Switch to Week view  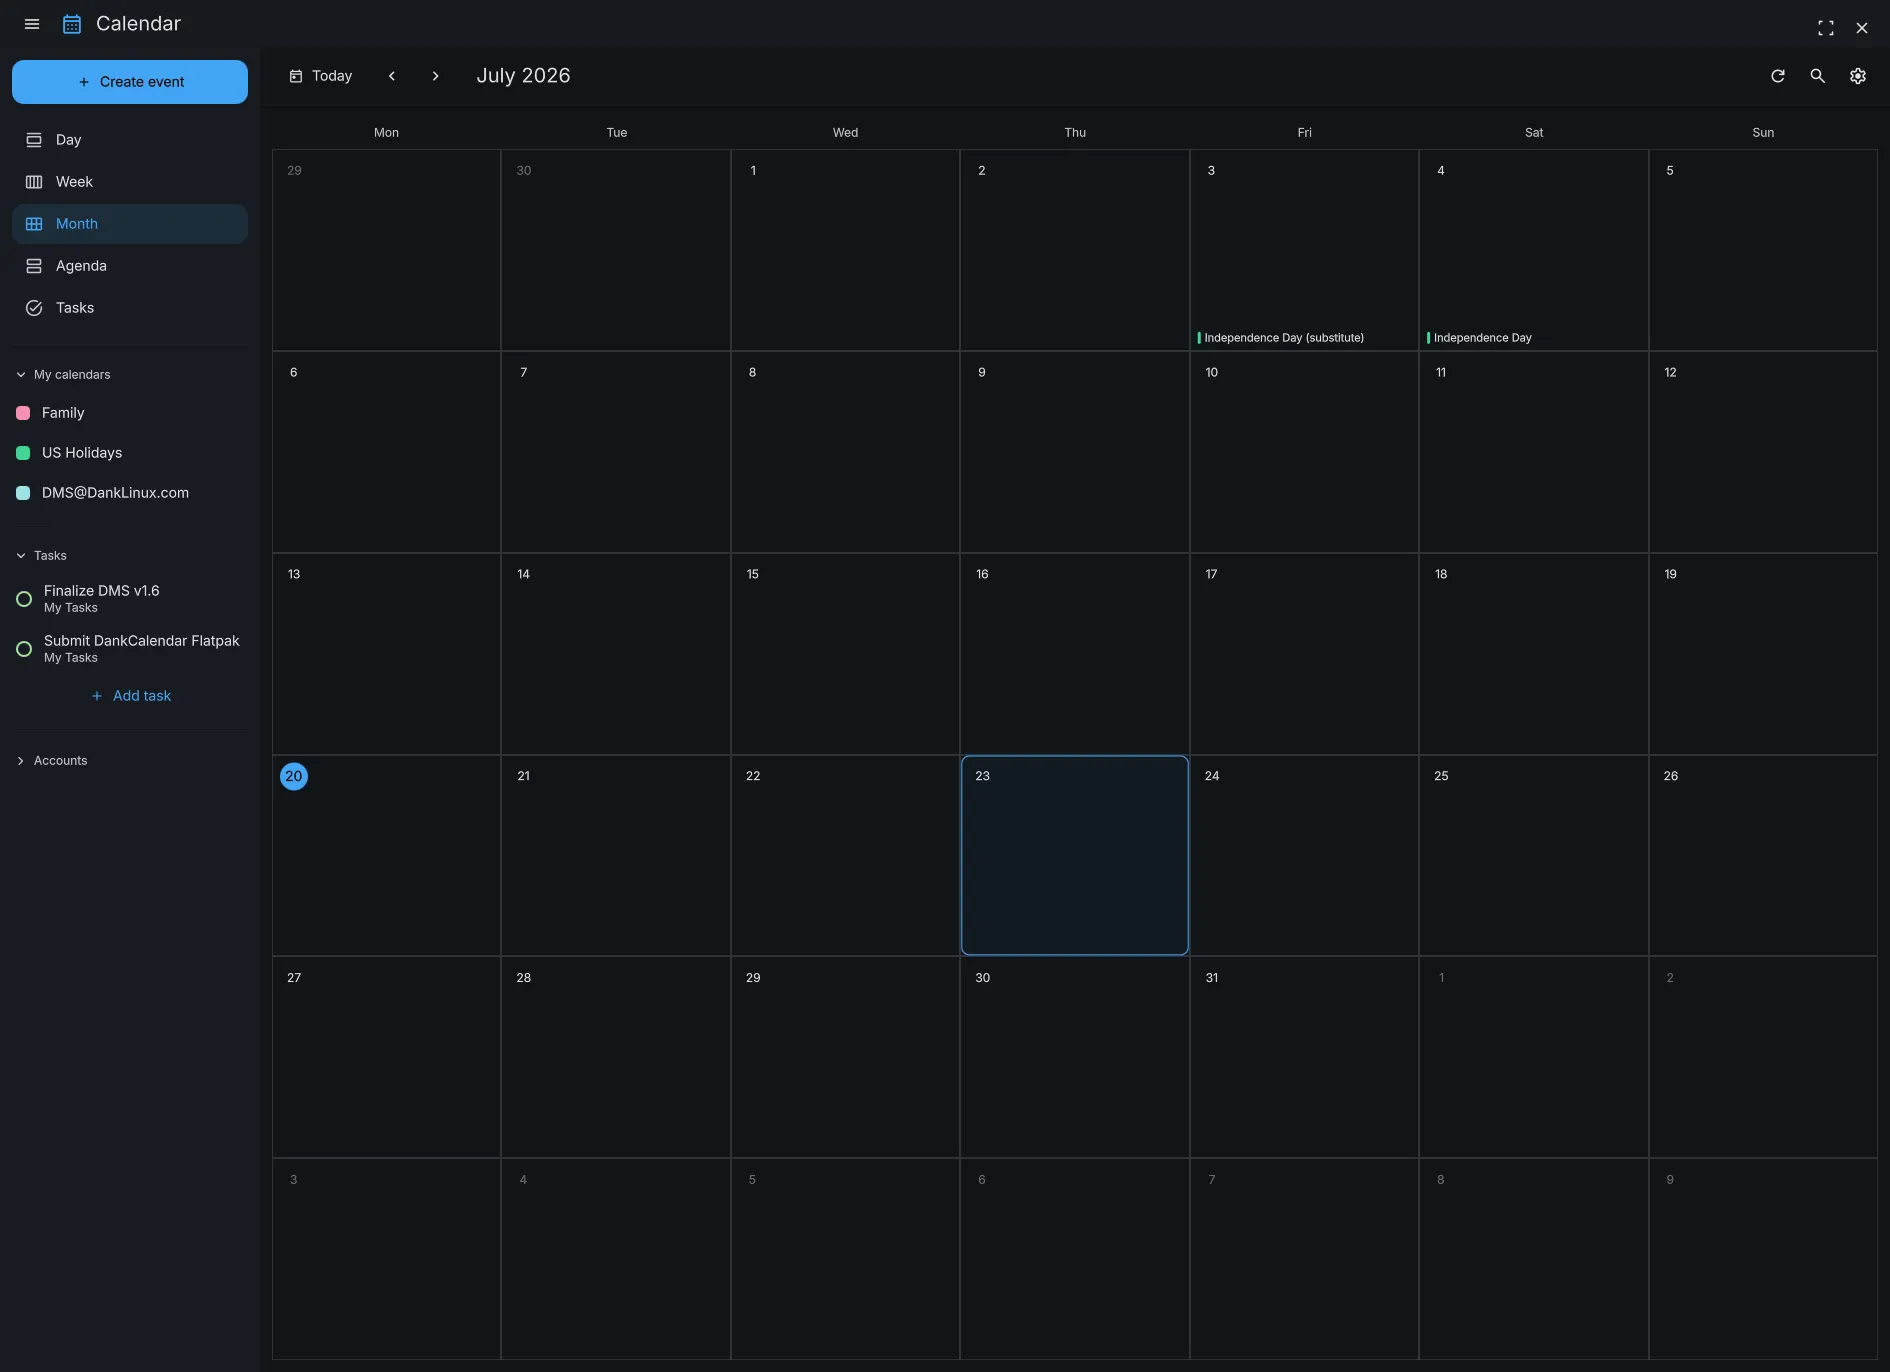(130, 182)
